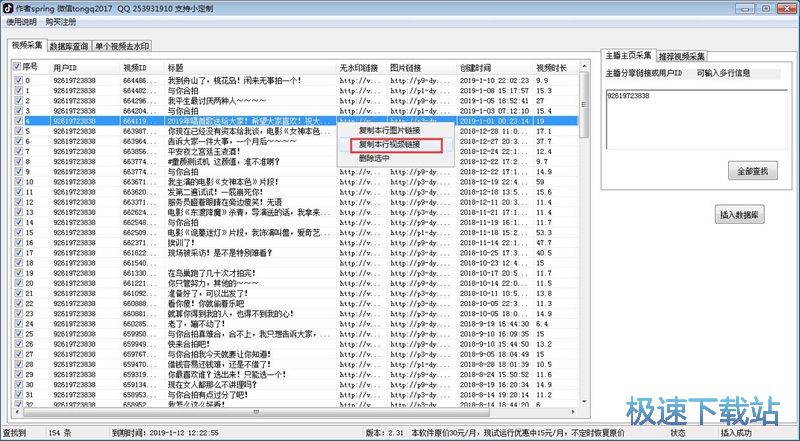This screenshot has width=800, height=441.
Task: Click the 版本: 2.31 status text
Action: click(384, 433)
